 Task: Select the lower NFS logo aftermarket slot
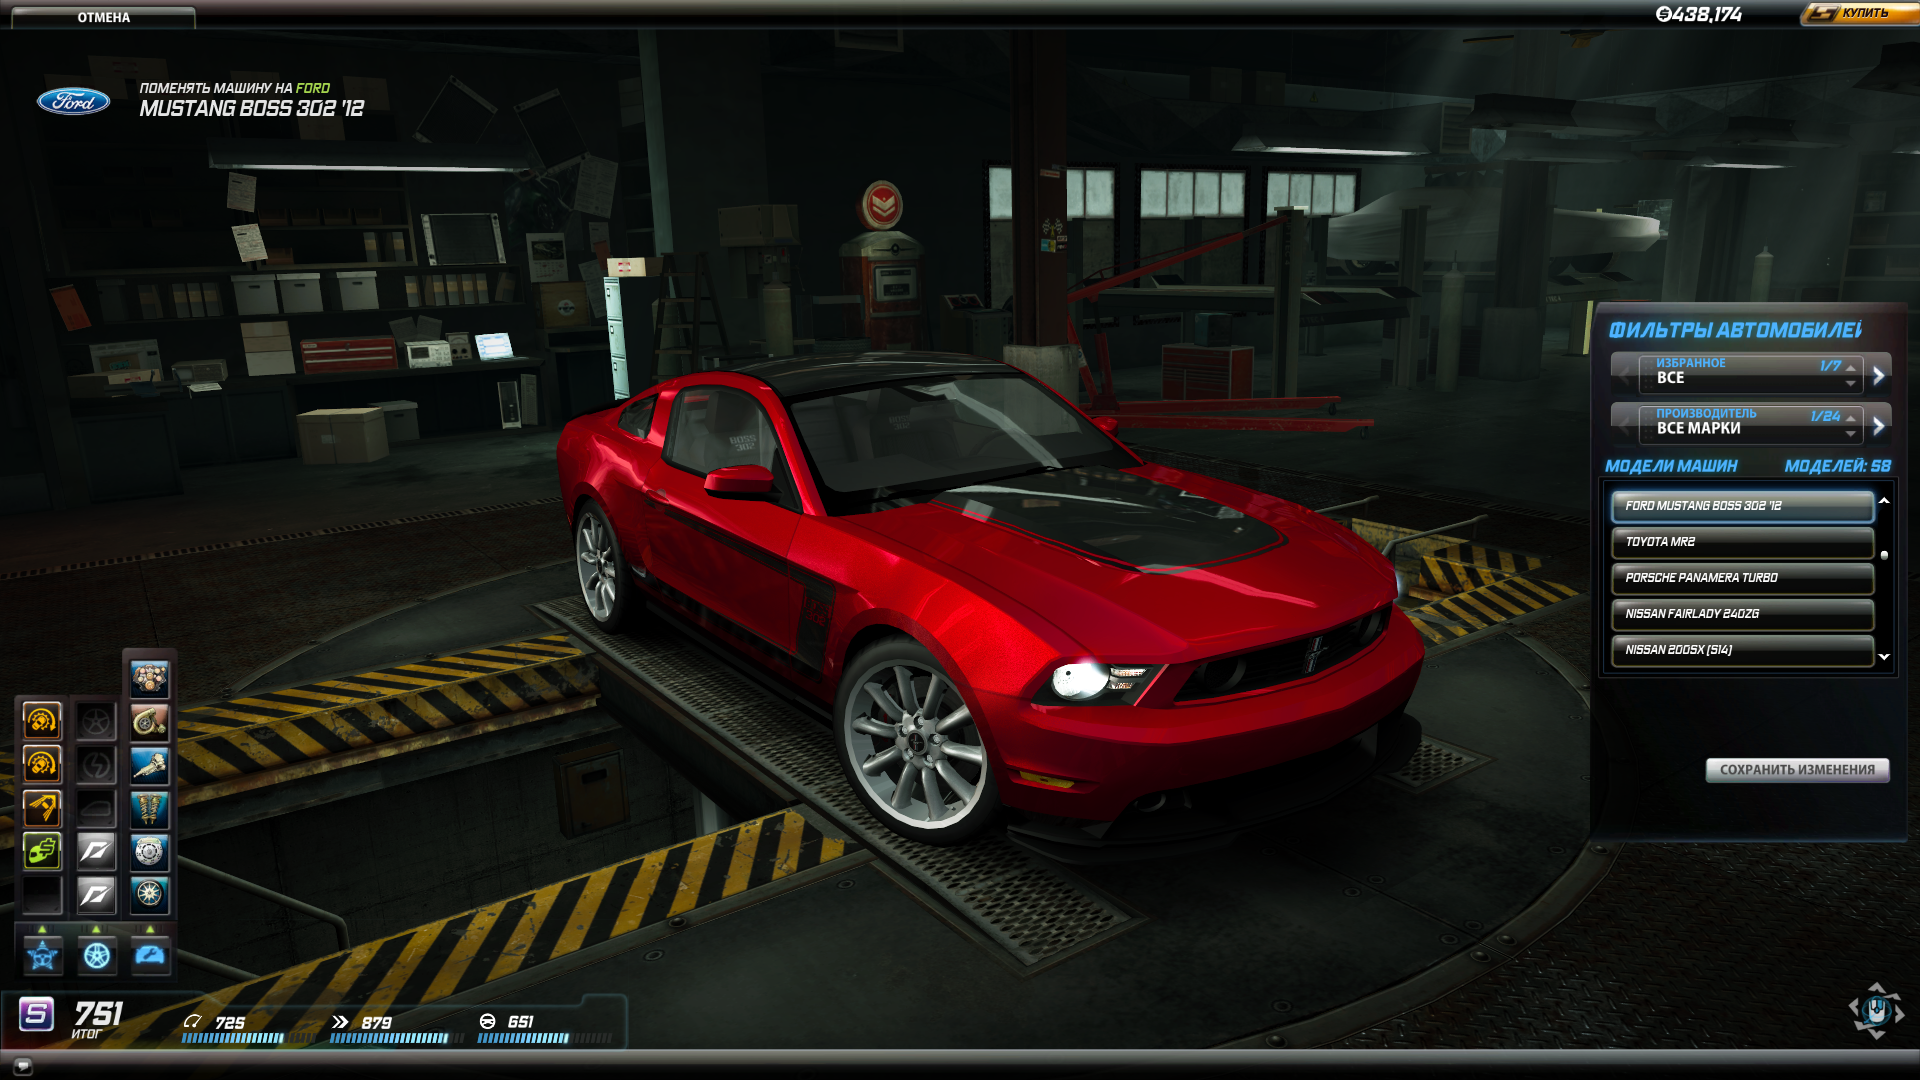pos(96,894)
